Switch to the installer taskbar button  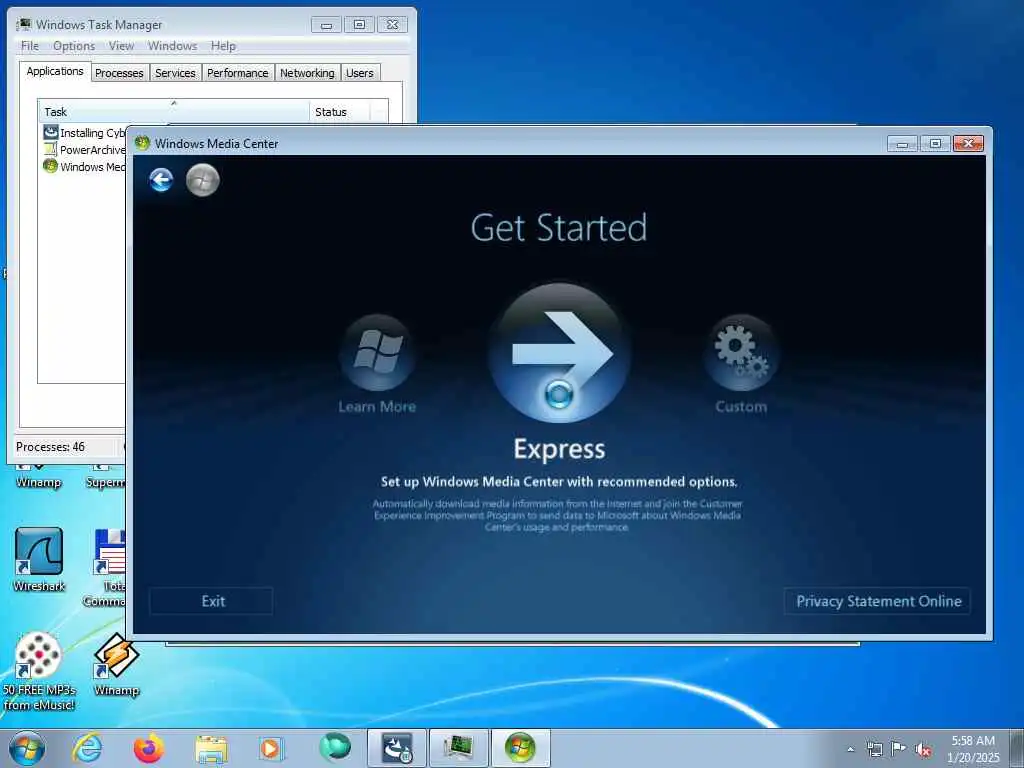coord(396,748)
